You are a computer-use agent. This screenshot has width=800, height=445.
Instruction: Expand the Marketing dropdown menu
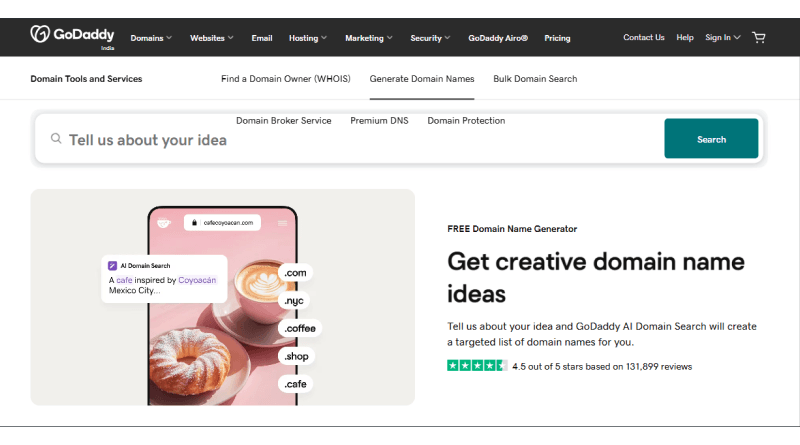pyautogui.click(x=369, y=38)
